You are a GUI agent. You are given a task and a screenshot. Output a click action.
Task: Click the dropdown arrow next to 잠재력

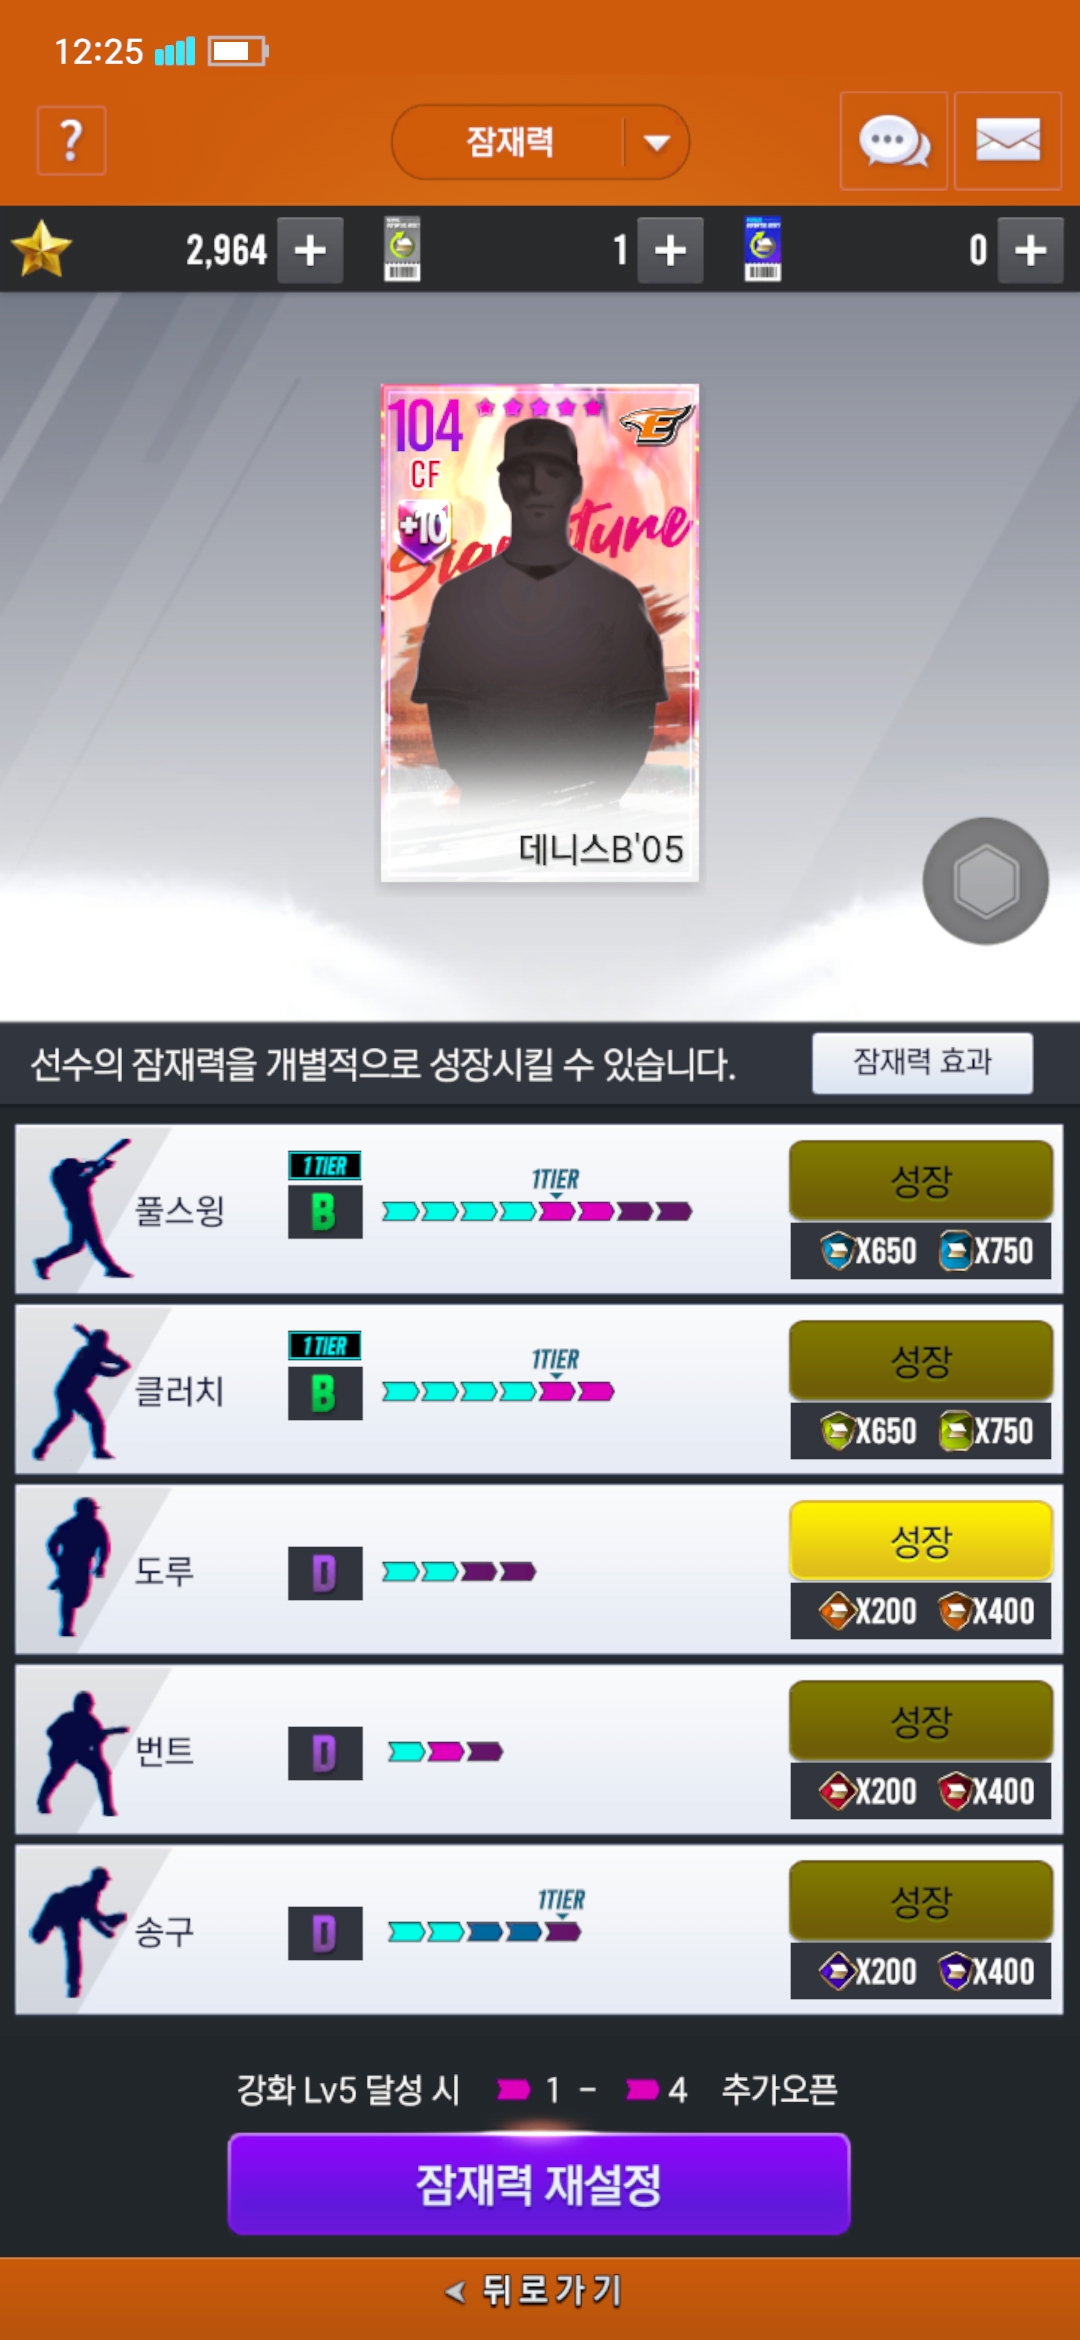coord(657,143)
